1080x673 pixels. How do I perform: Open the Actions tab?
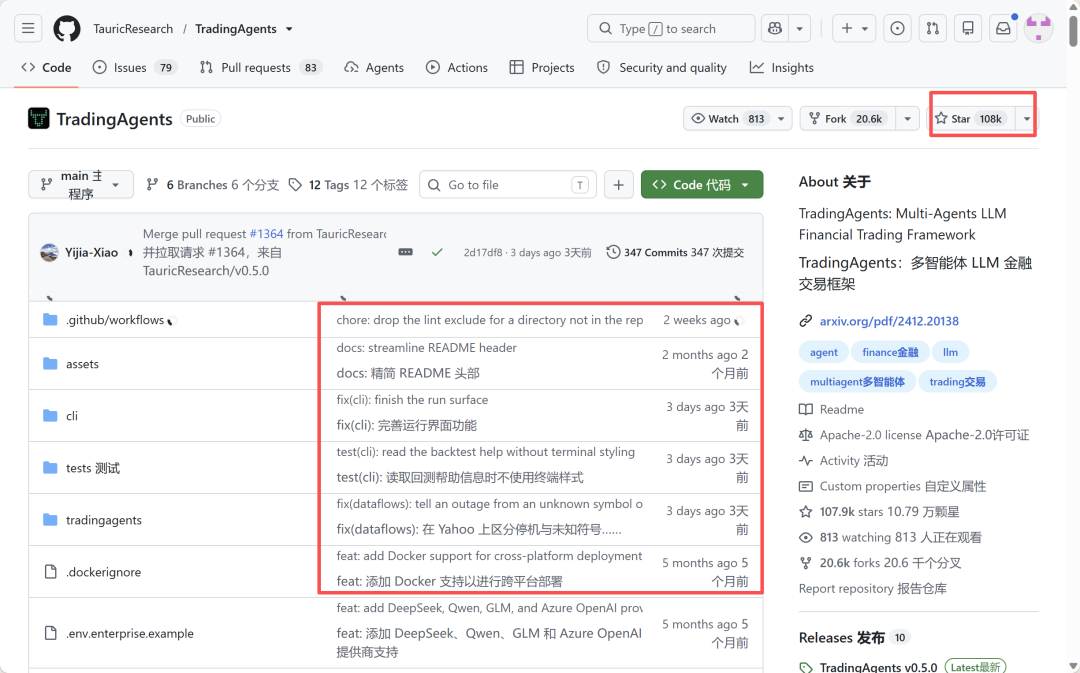[x=457, y=68]
